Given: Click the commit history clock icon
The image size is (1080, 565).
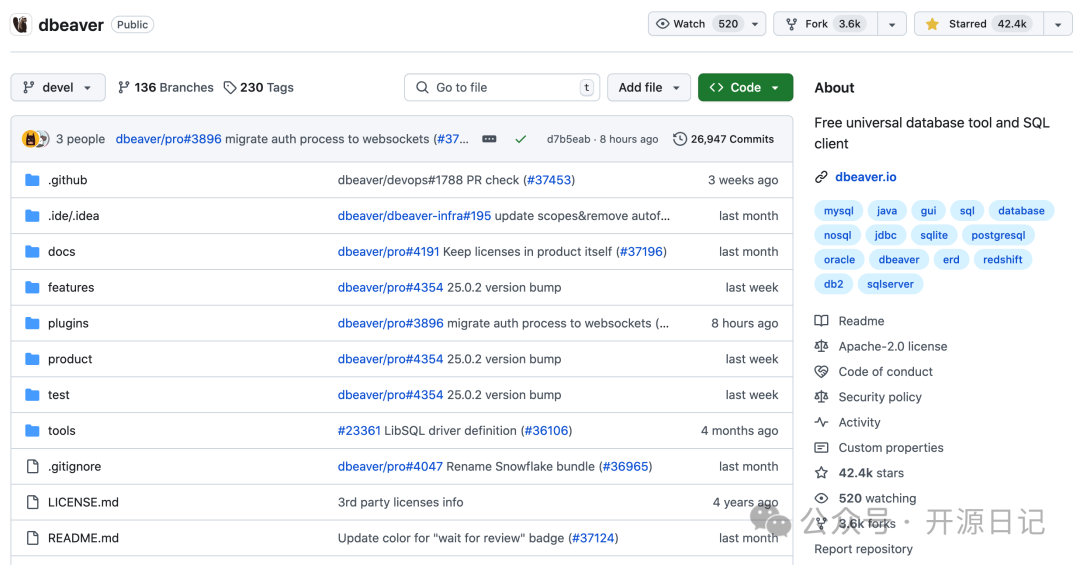Looking at the screenshot, I should pyautogui.click(x=680, y=139).
